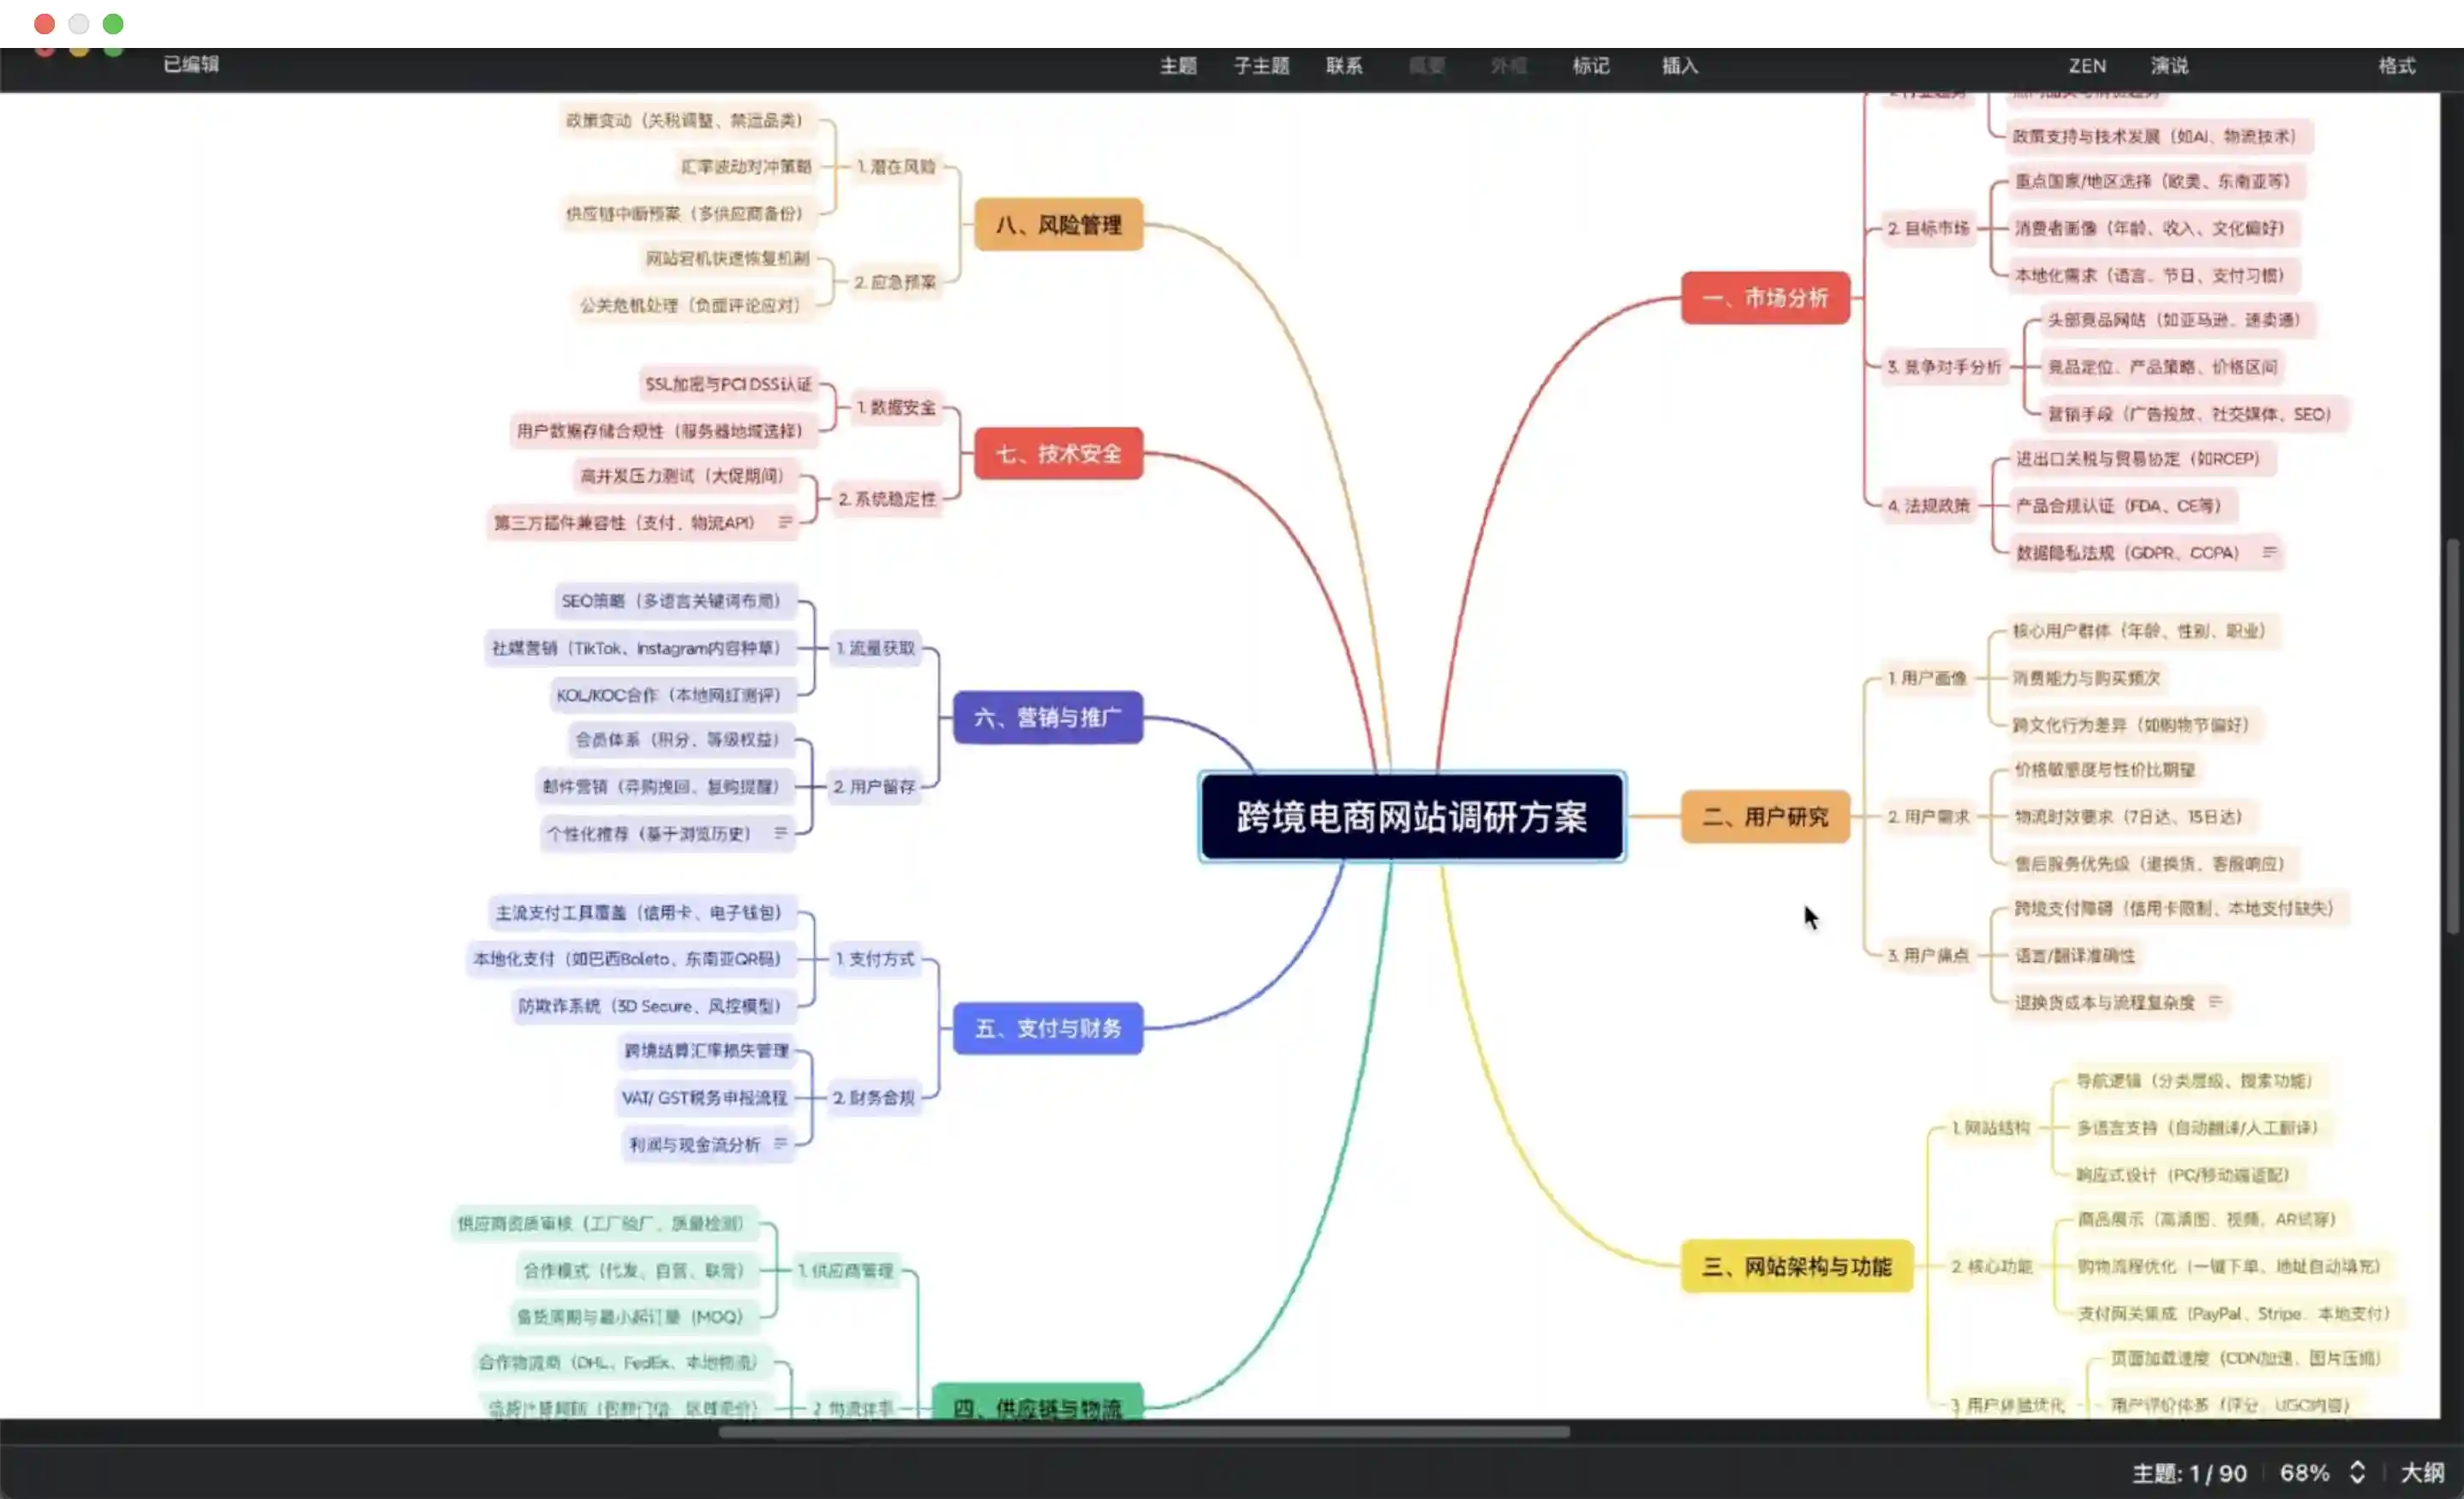Click the 响应式设计（PC/移动端适配） topic
This screenshot has width=2464, height=1499.
2188,1174
